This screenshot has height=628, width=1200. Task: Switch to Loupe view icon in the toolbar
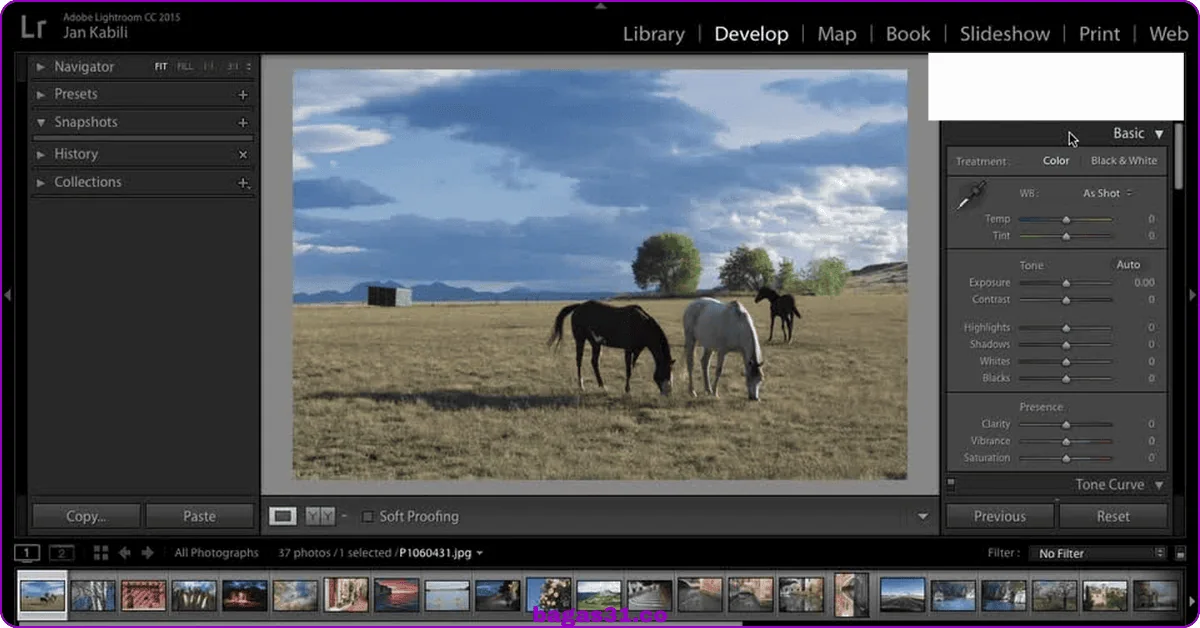283,516
